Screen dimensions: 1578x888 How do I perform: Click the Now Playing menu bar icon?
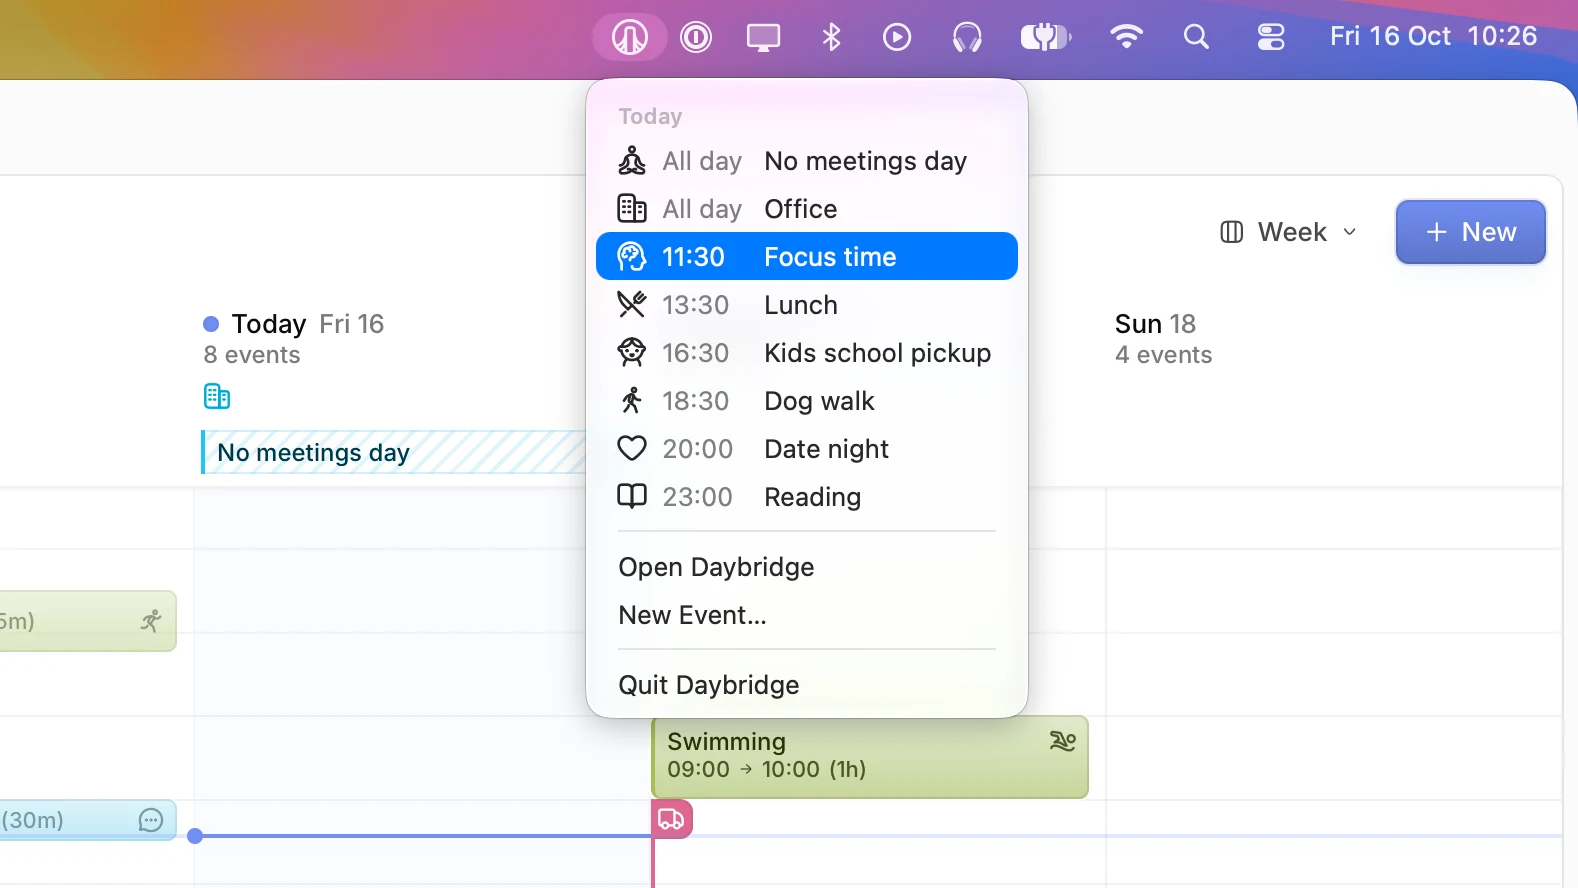(897, 38)
